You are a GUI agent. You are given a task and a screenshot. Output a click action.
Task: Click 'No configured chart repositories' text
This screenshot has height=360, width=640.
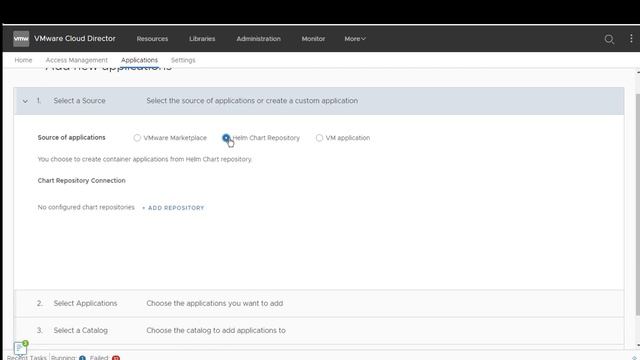pyautogui.click(x=86, y=207)
